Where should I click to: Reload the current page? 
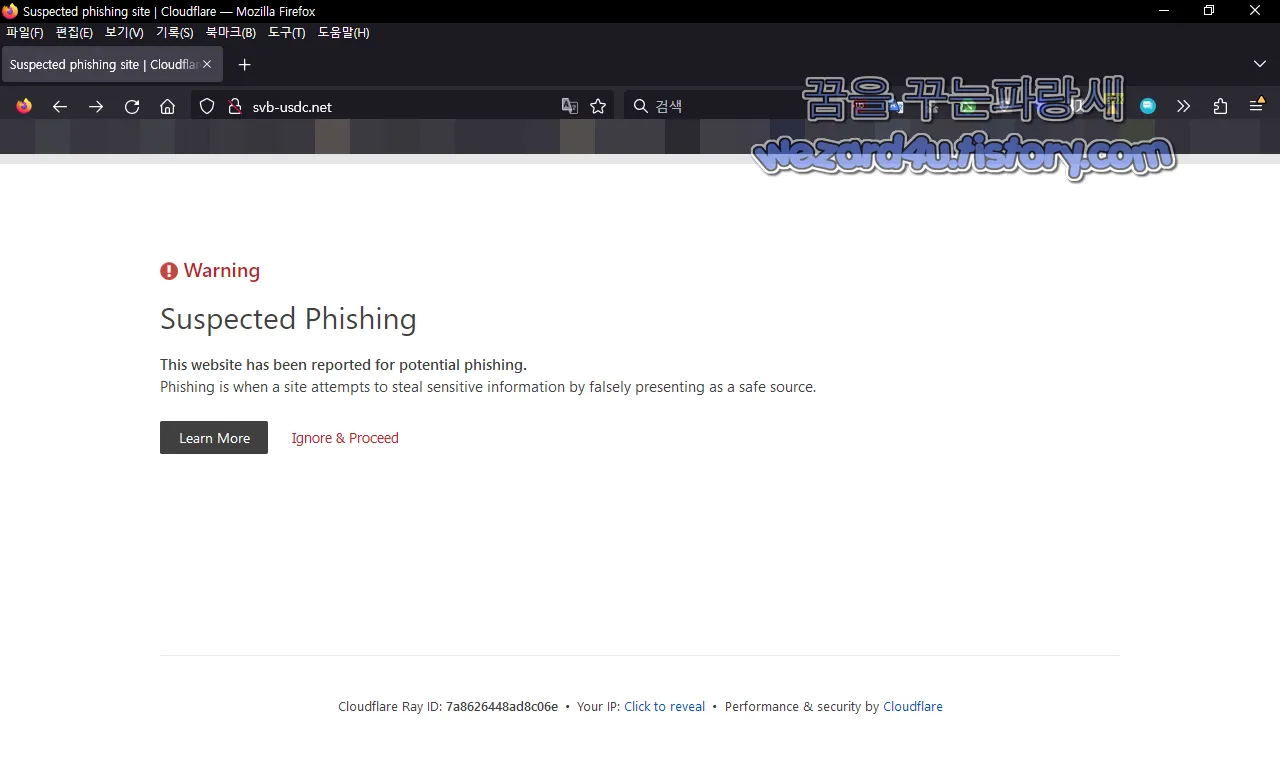coord(132,106)
